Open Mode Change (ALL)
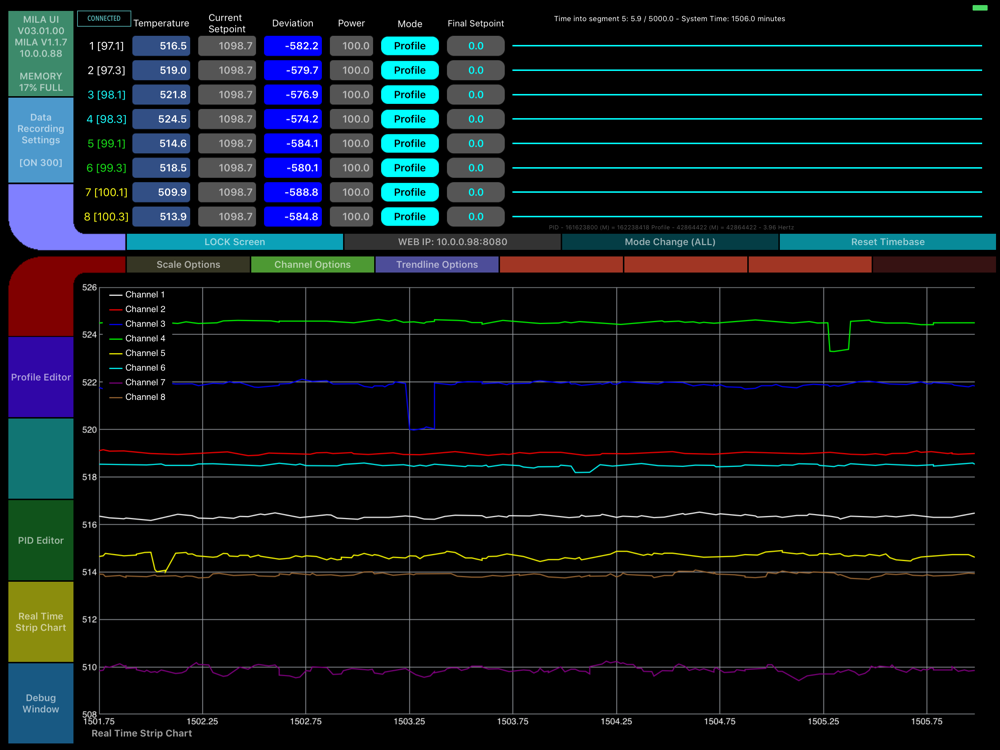This screenshot has height=750, width=1000. (x=670, y=242)
